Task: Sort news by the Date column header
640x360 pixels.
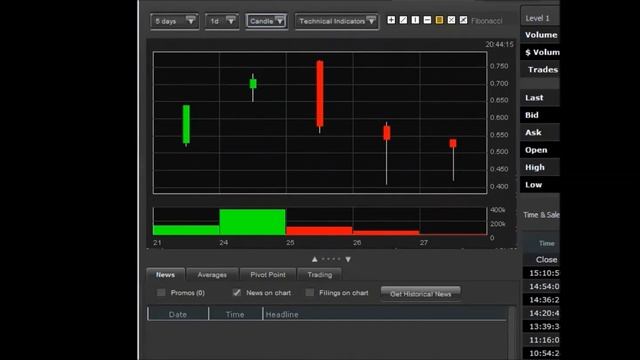Action: pos(178,314)
